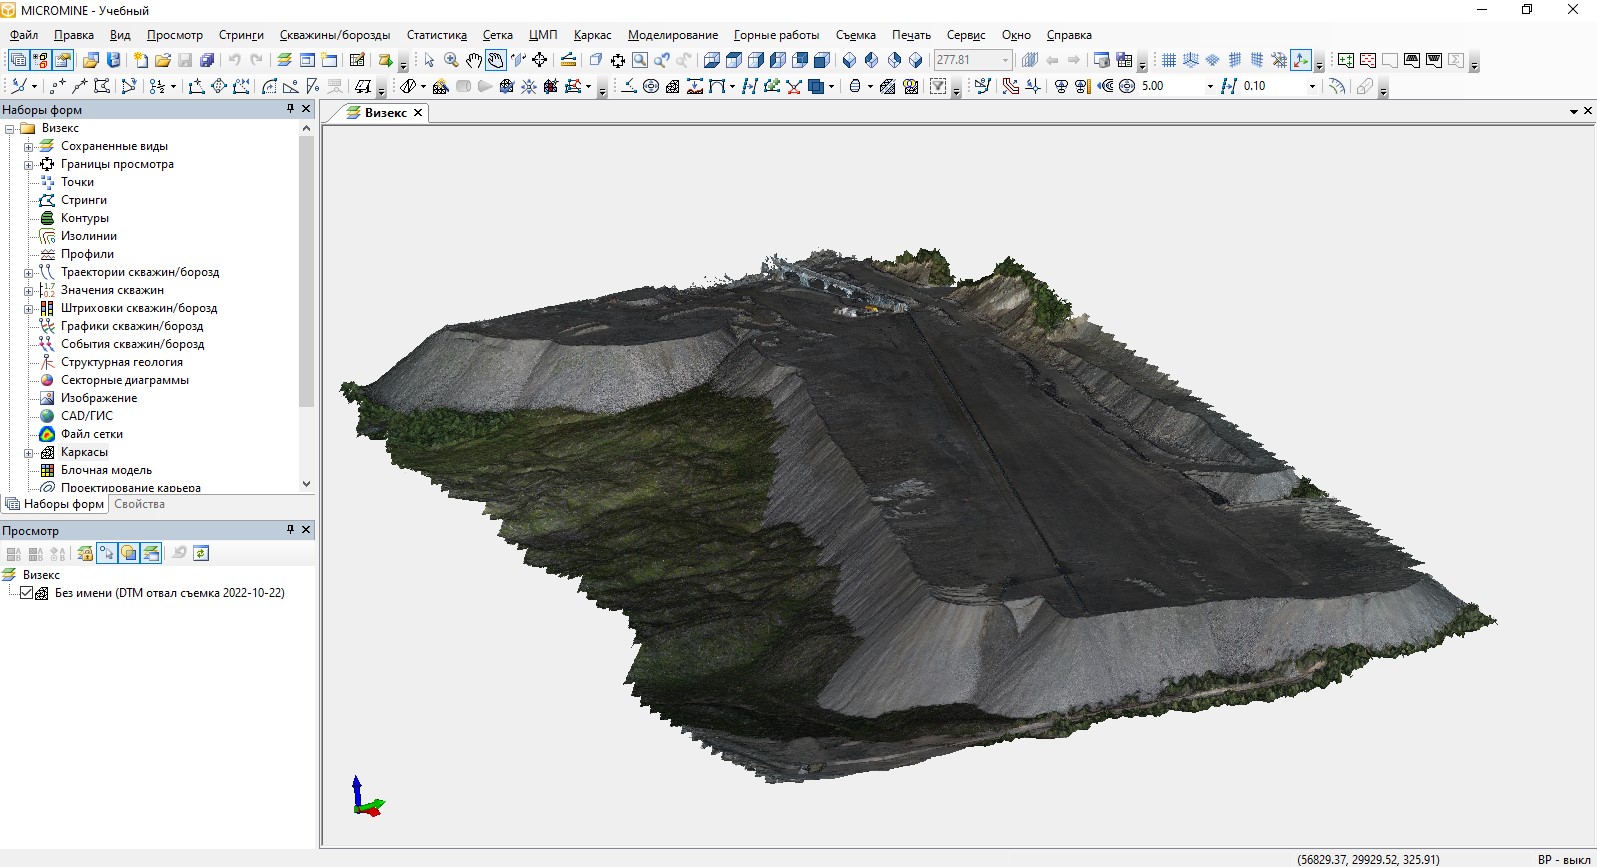Click the 3D axis orientation gizmo
1597x867 pixels.
click(366, 797)
